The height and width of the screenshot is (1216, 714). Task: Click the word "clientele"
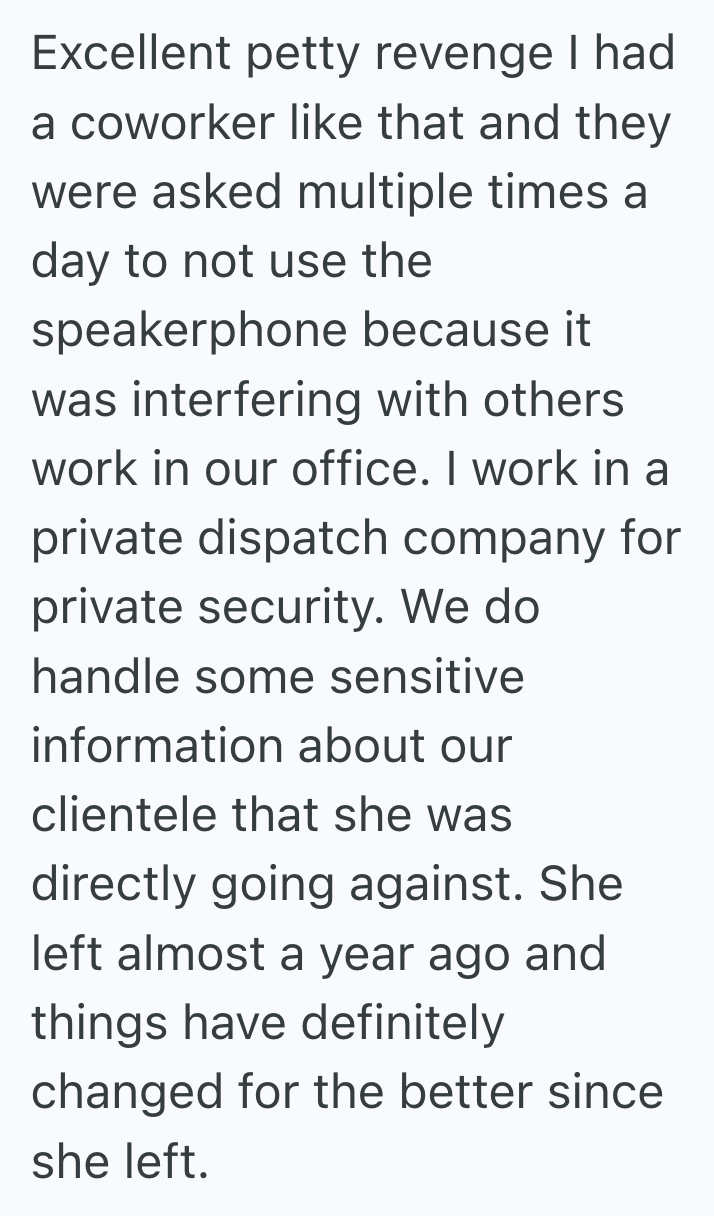pos(125,816)
